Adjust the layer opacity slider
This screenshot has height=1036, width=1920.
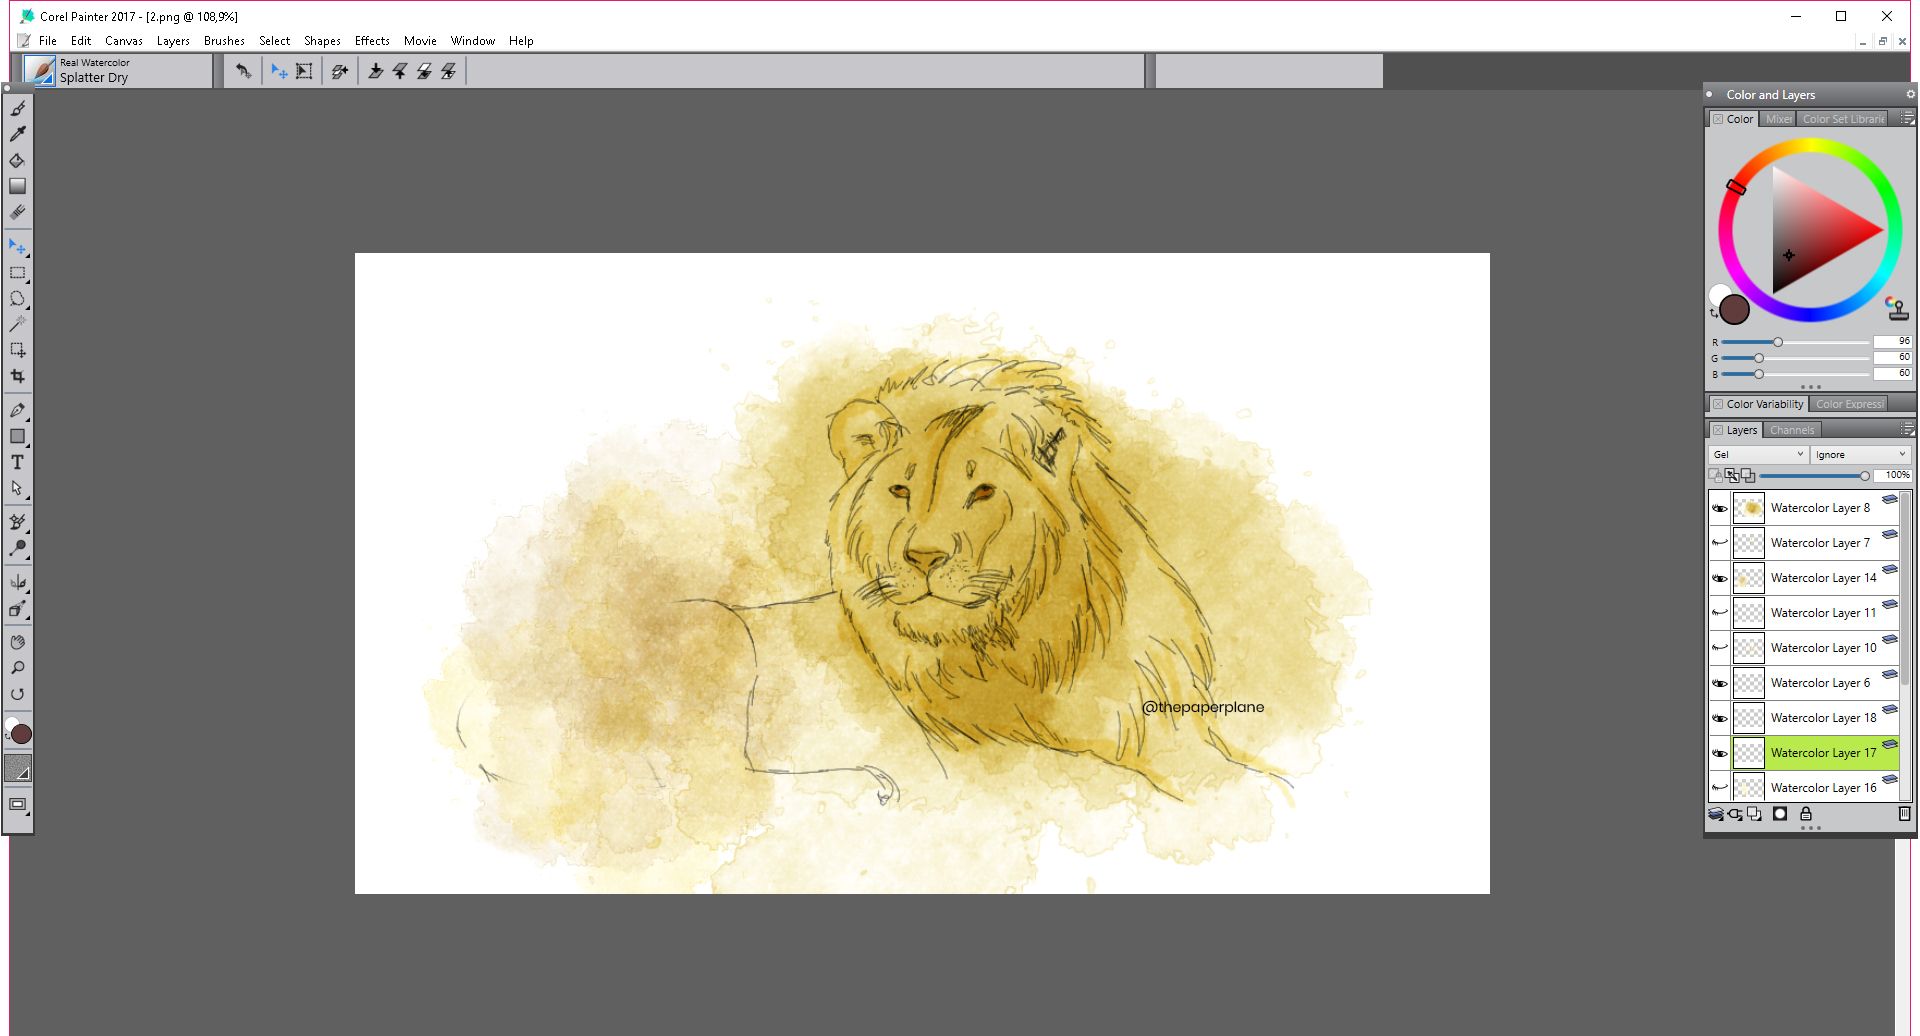point(1813,476)
